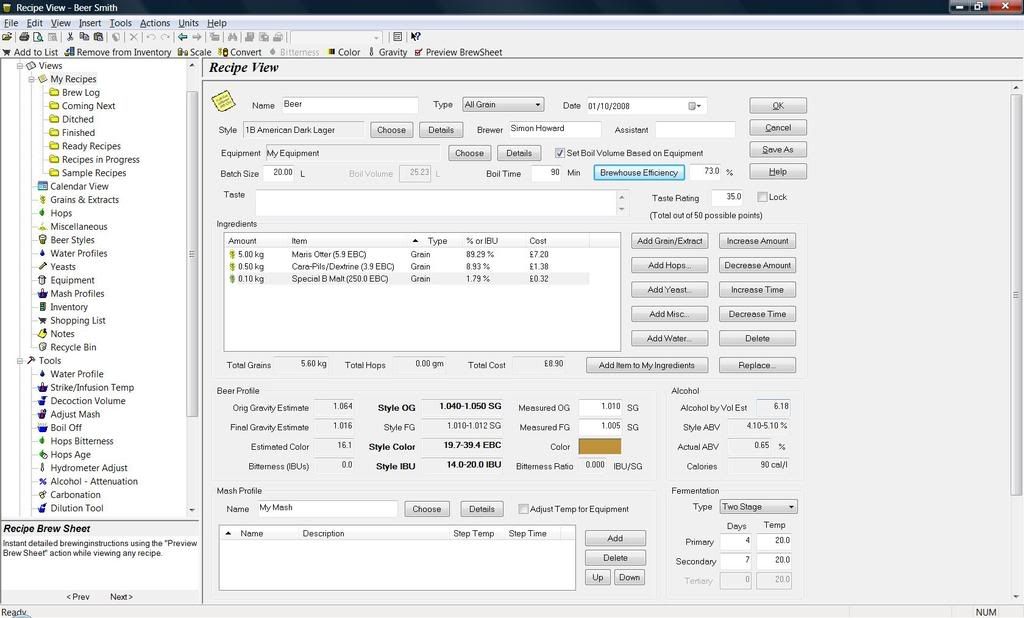Click the Copy toolbar icon

click(x=84, y=37)
